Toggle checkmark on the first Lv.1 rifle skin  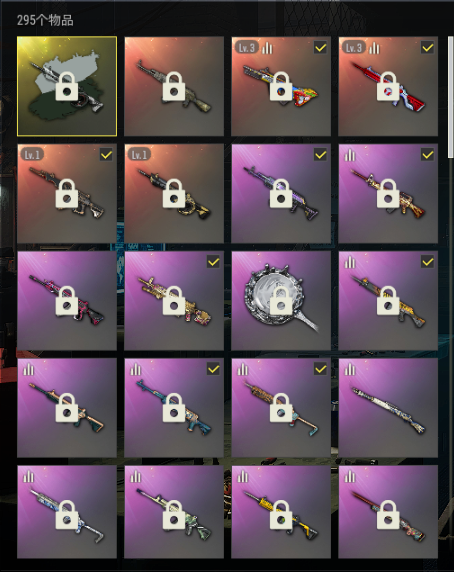pos(106,155)
